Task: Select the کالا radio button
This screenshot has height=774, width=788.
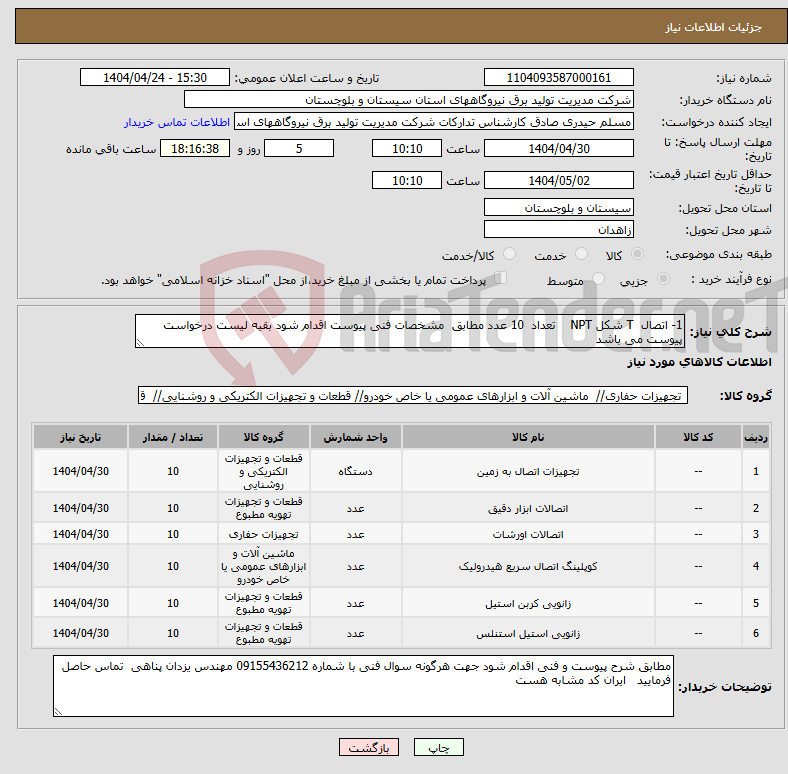Action: (637, 254)
